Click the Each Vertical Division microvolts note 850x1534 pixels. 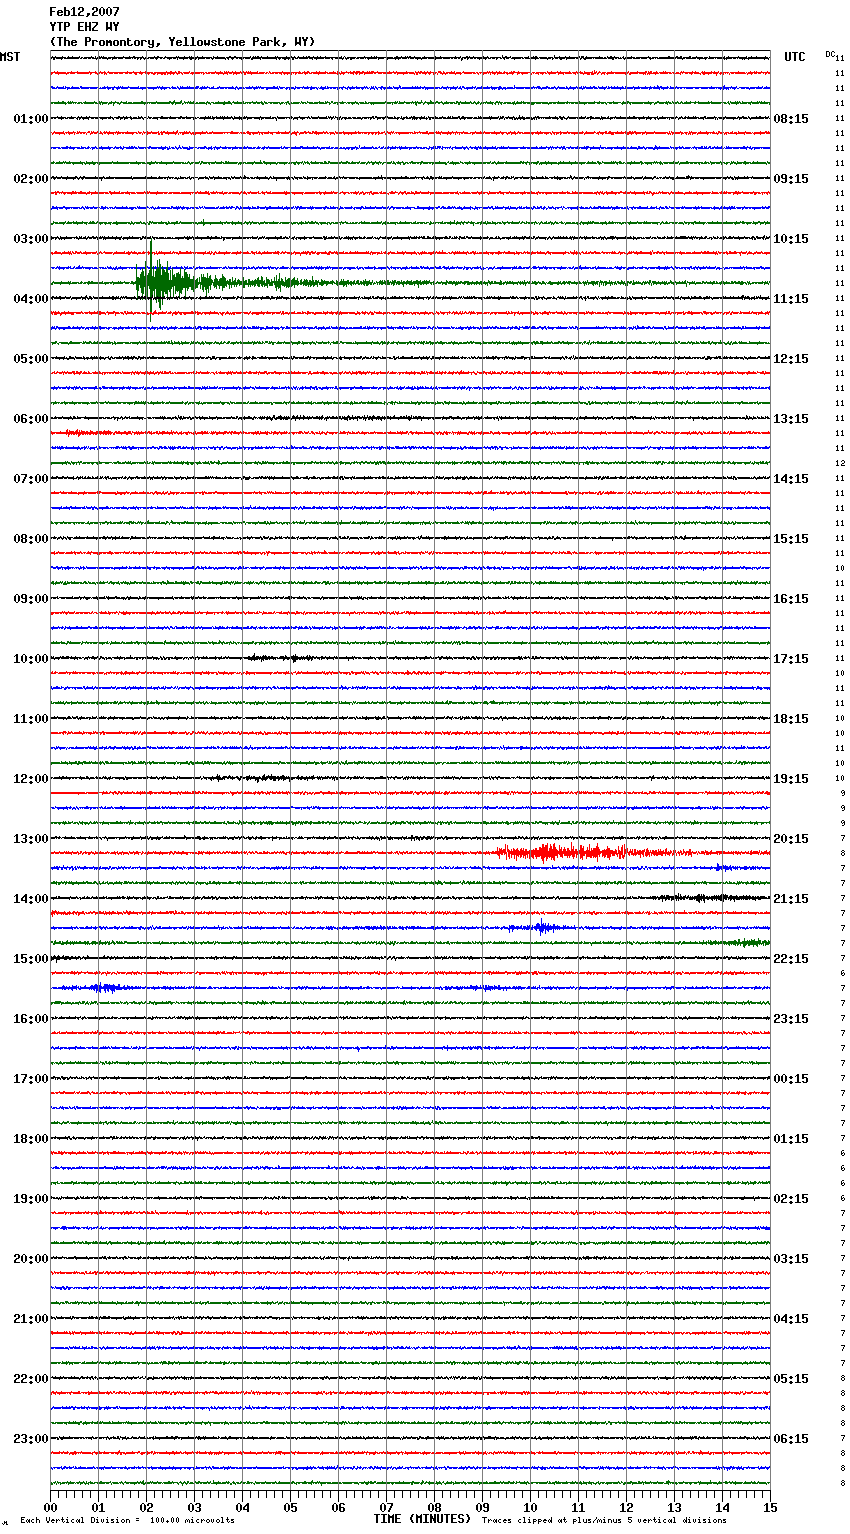[127, 1520]
